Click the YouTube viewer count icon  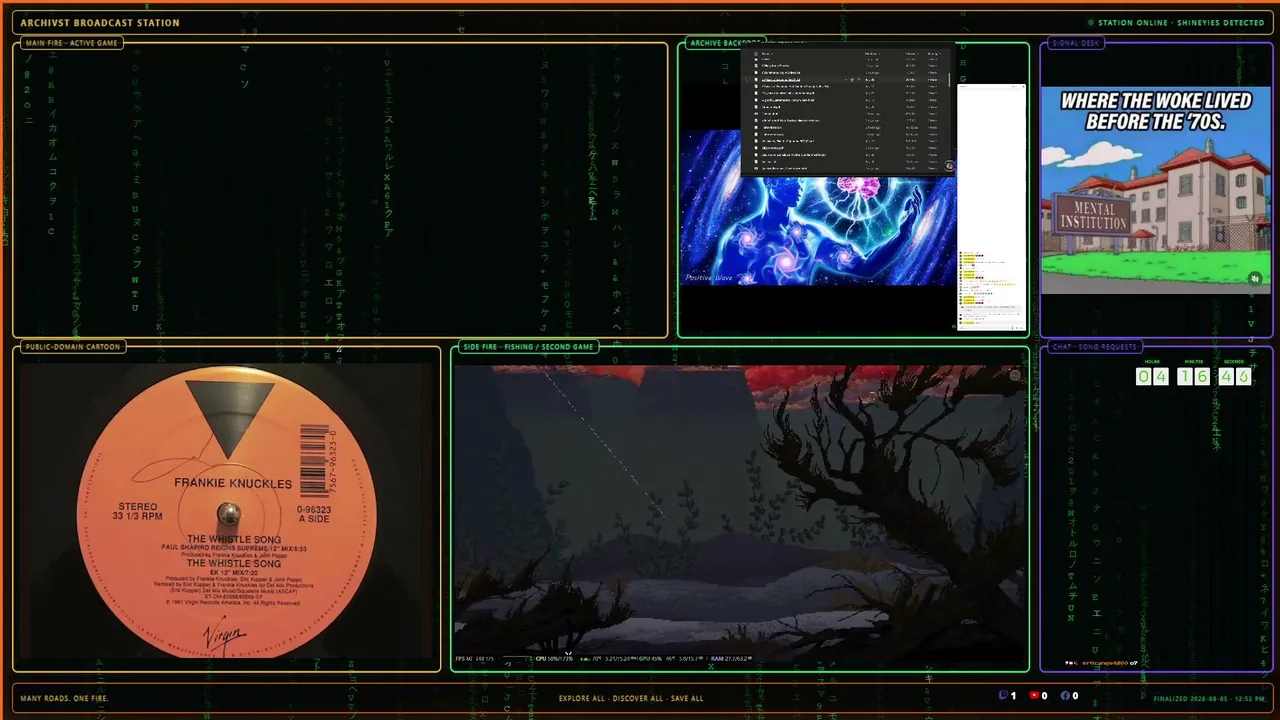(x=1034, y=696)
